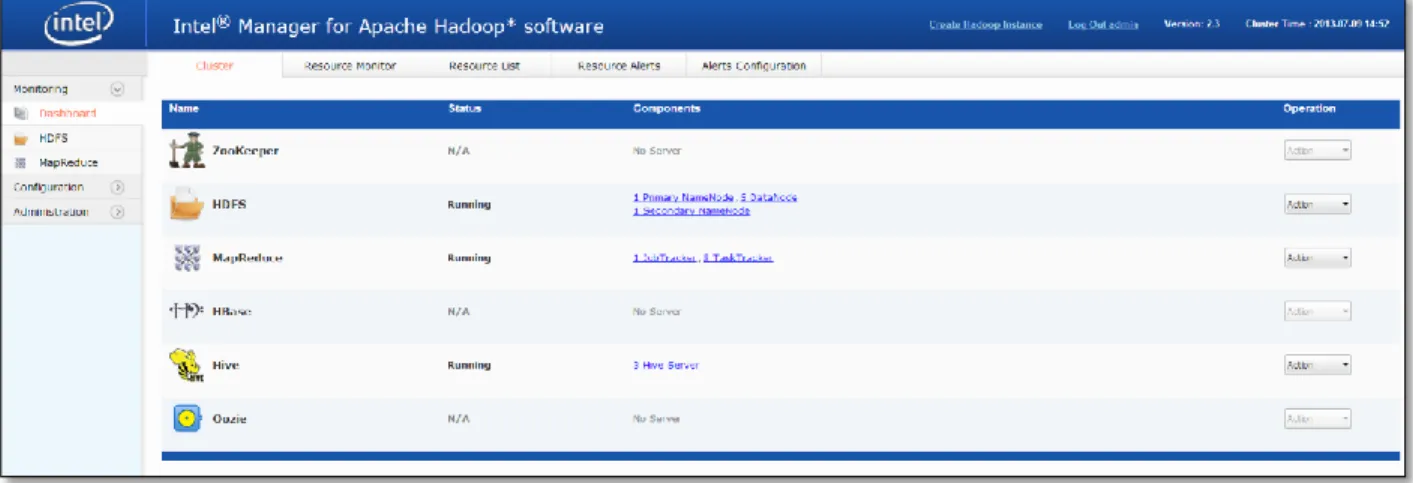Expand the Administration section arrow
Screen dimensions: 1413x483
(117, 212)
